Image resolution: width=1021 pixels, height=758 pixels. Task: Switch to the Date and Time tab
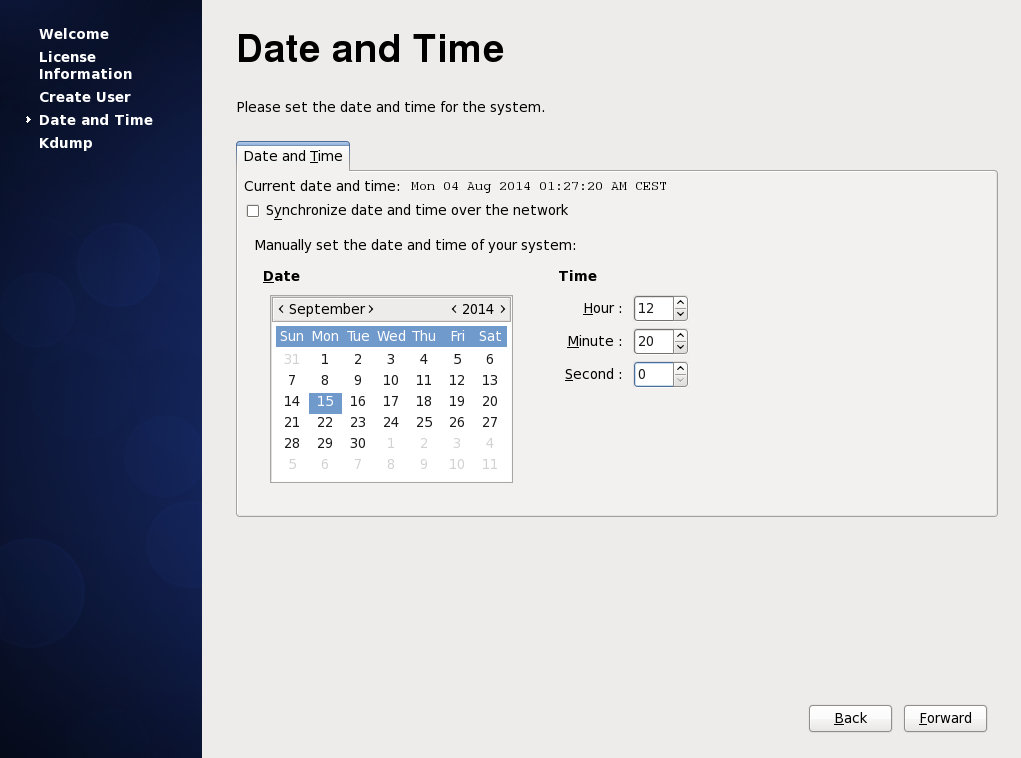tap(292, 157)
